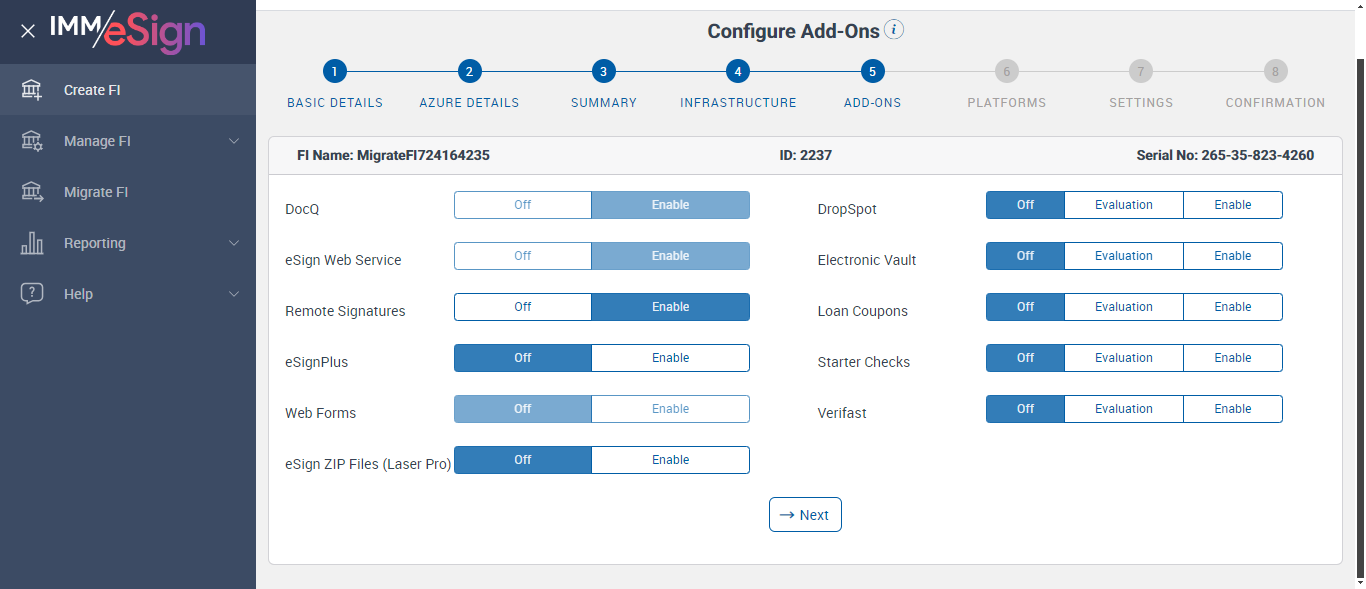Image resolution: width=1366 pixels, height=589 pixels.
Task: Click the Create FI bank icon
Action: click(32, 90)
